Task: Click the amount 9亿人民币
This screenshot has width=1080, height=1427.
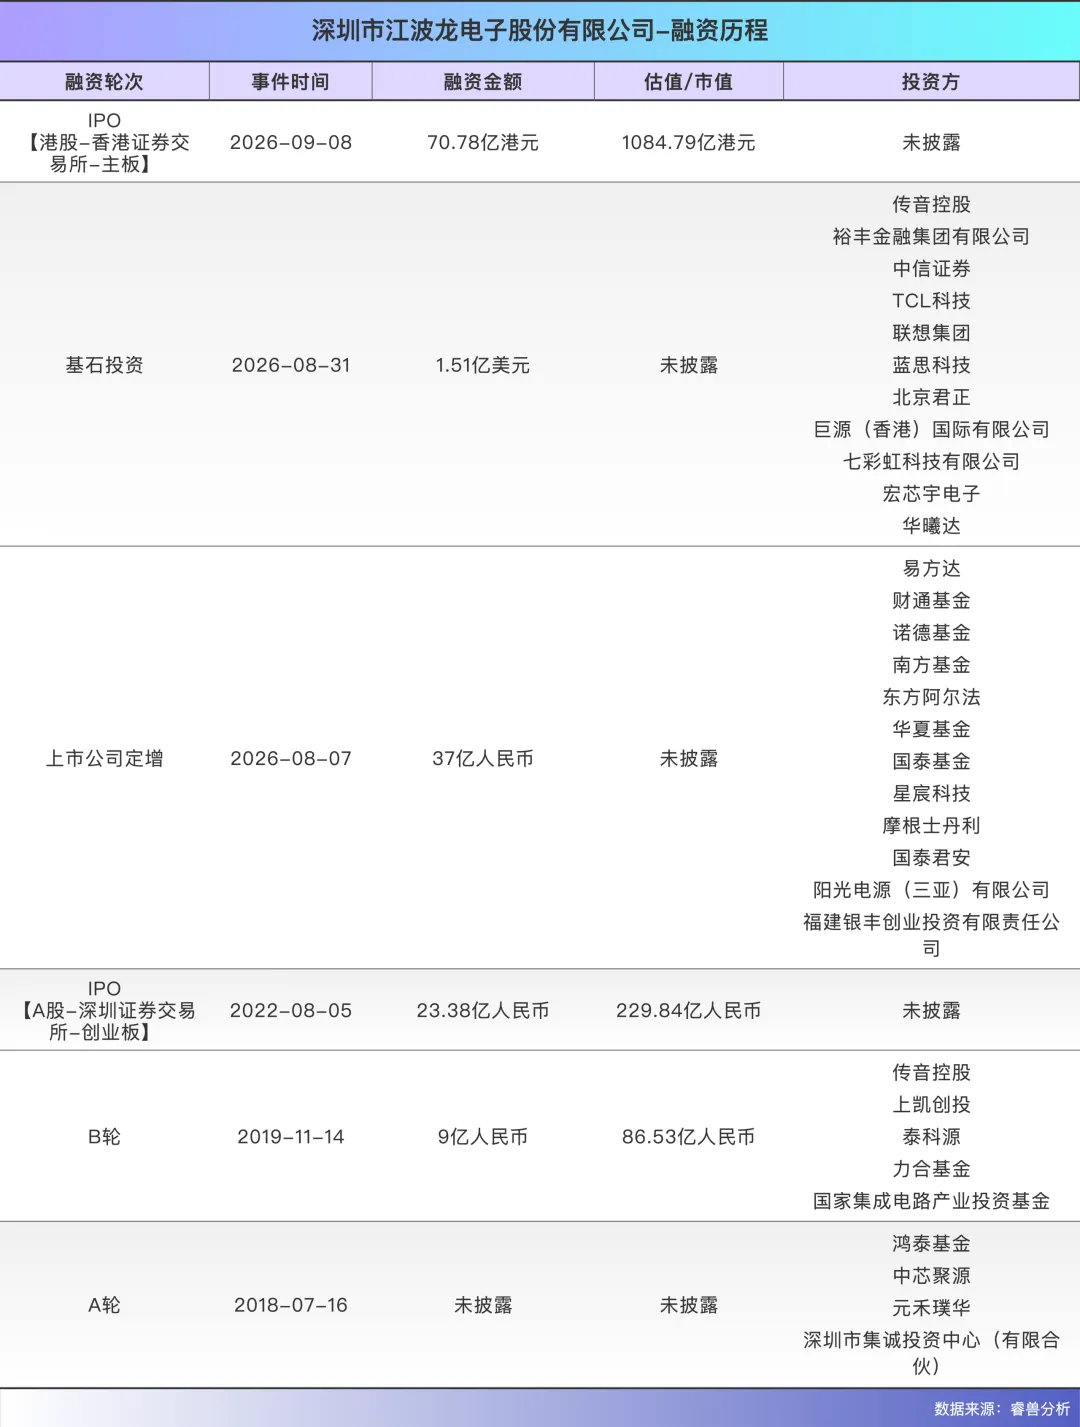Action: pos(483,1136)
